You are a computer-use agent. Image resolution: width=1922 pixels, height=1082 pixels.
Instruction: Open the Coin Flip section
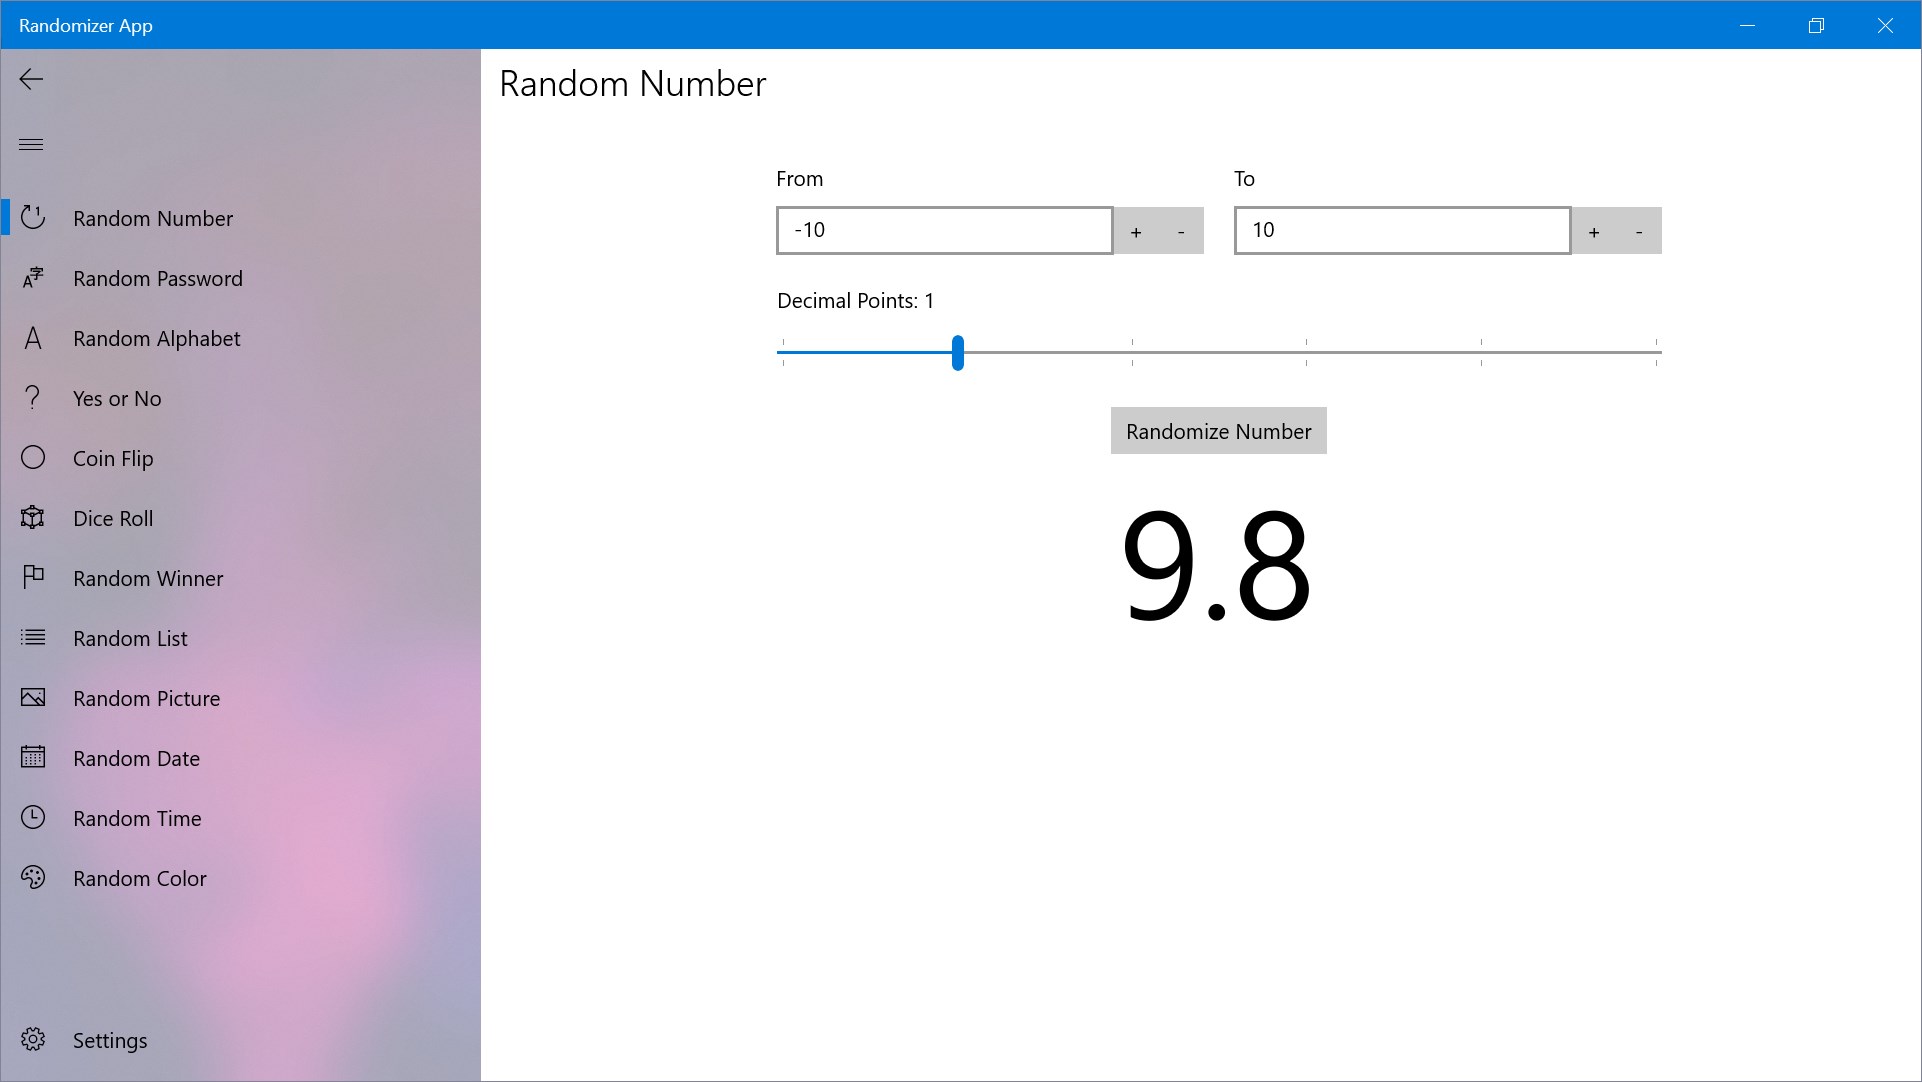pyautogui.click(x=241, y=458)
